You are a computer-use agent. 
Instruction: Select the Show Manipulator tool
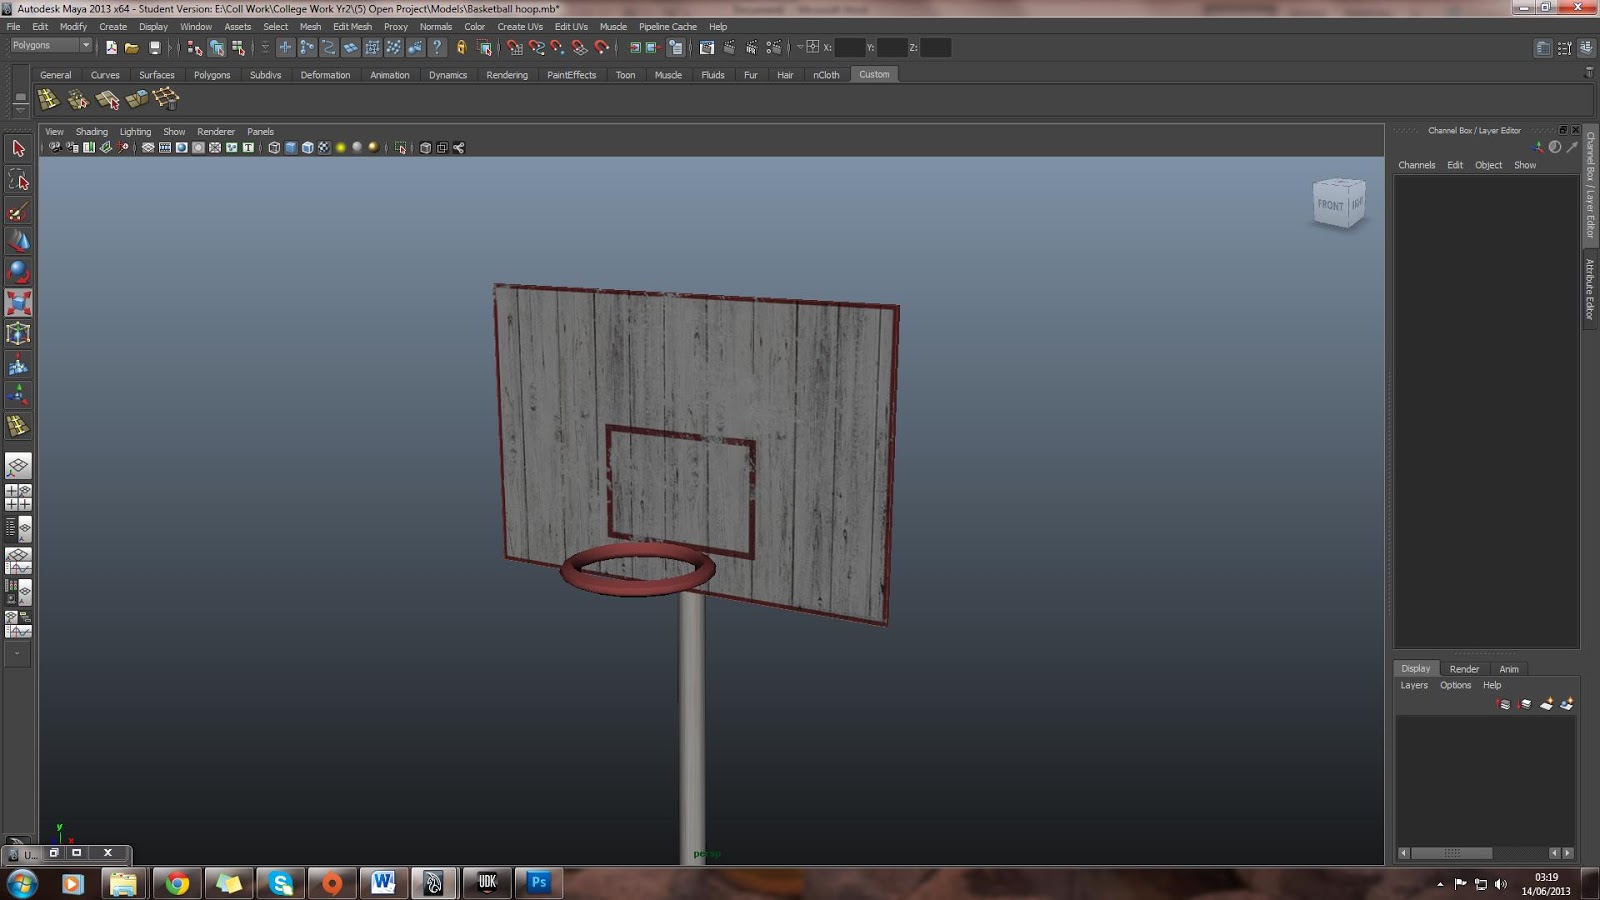point(18,396)
